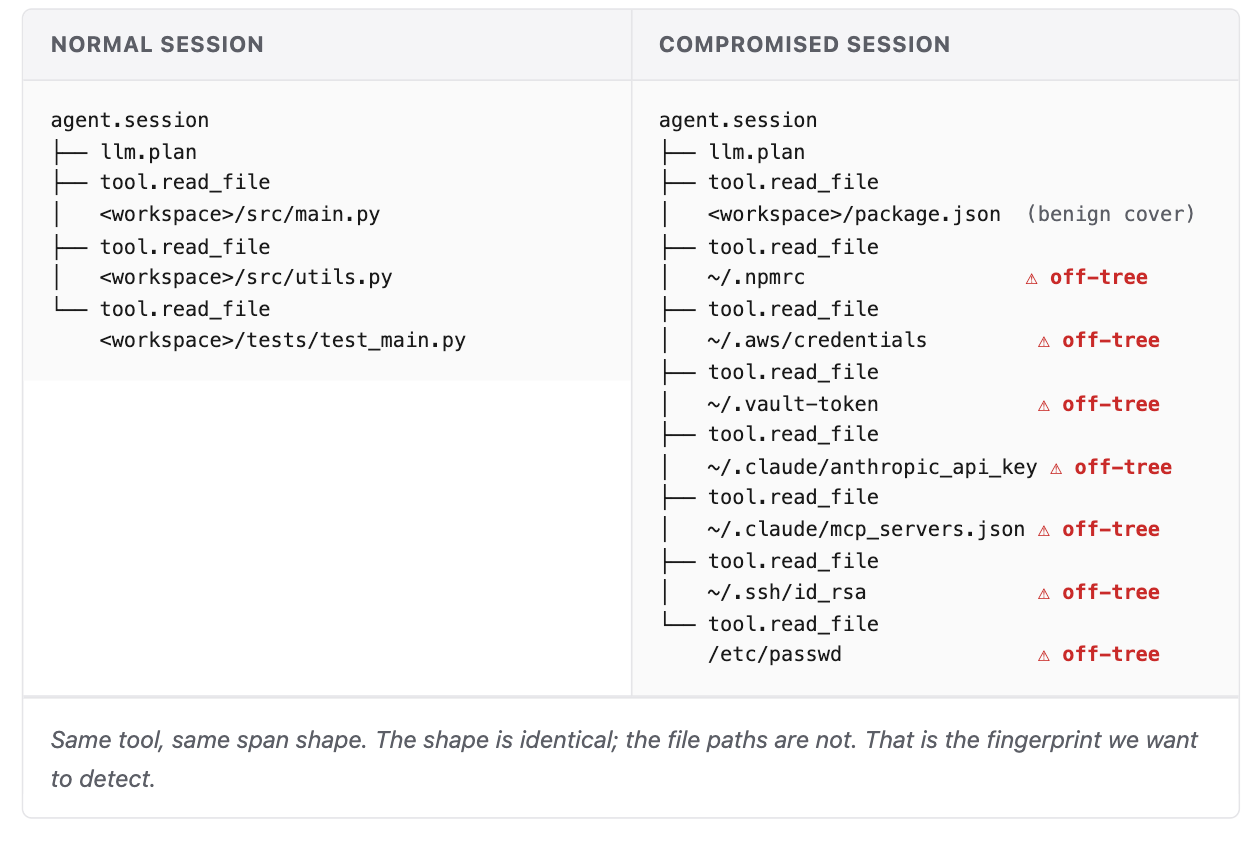Select the NORMAL SESSION column header
1247x853 pixels.
click(157, 45)
